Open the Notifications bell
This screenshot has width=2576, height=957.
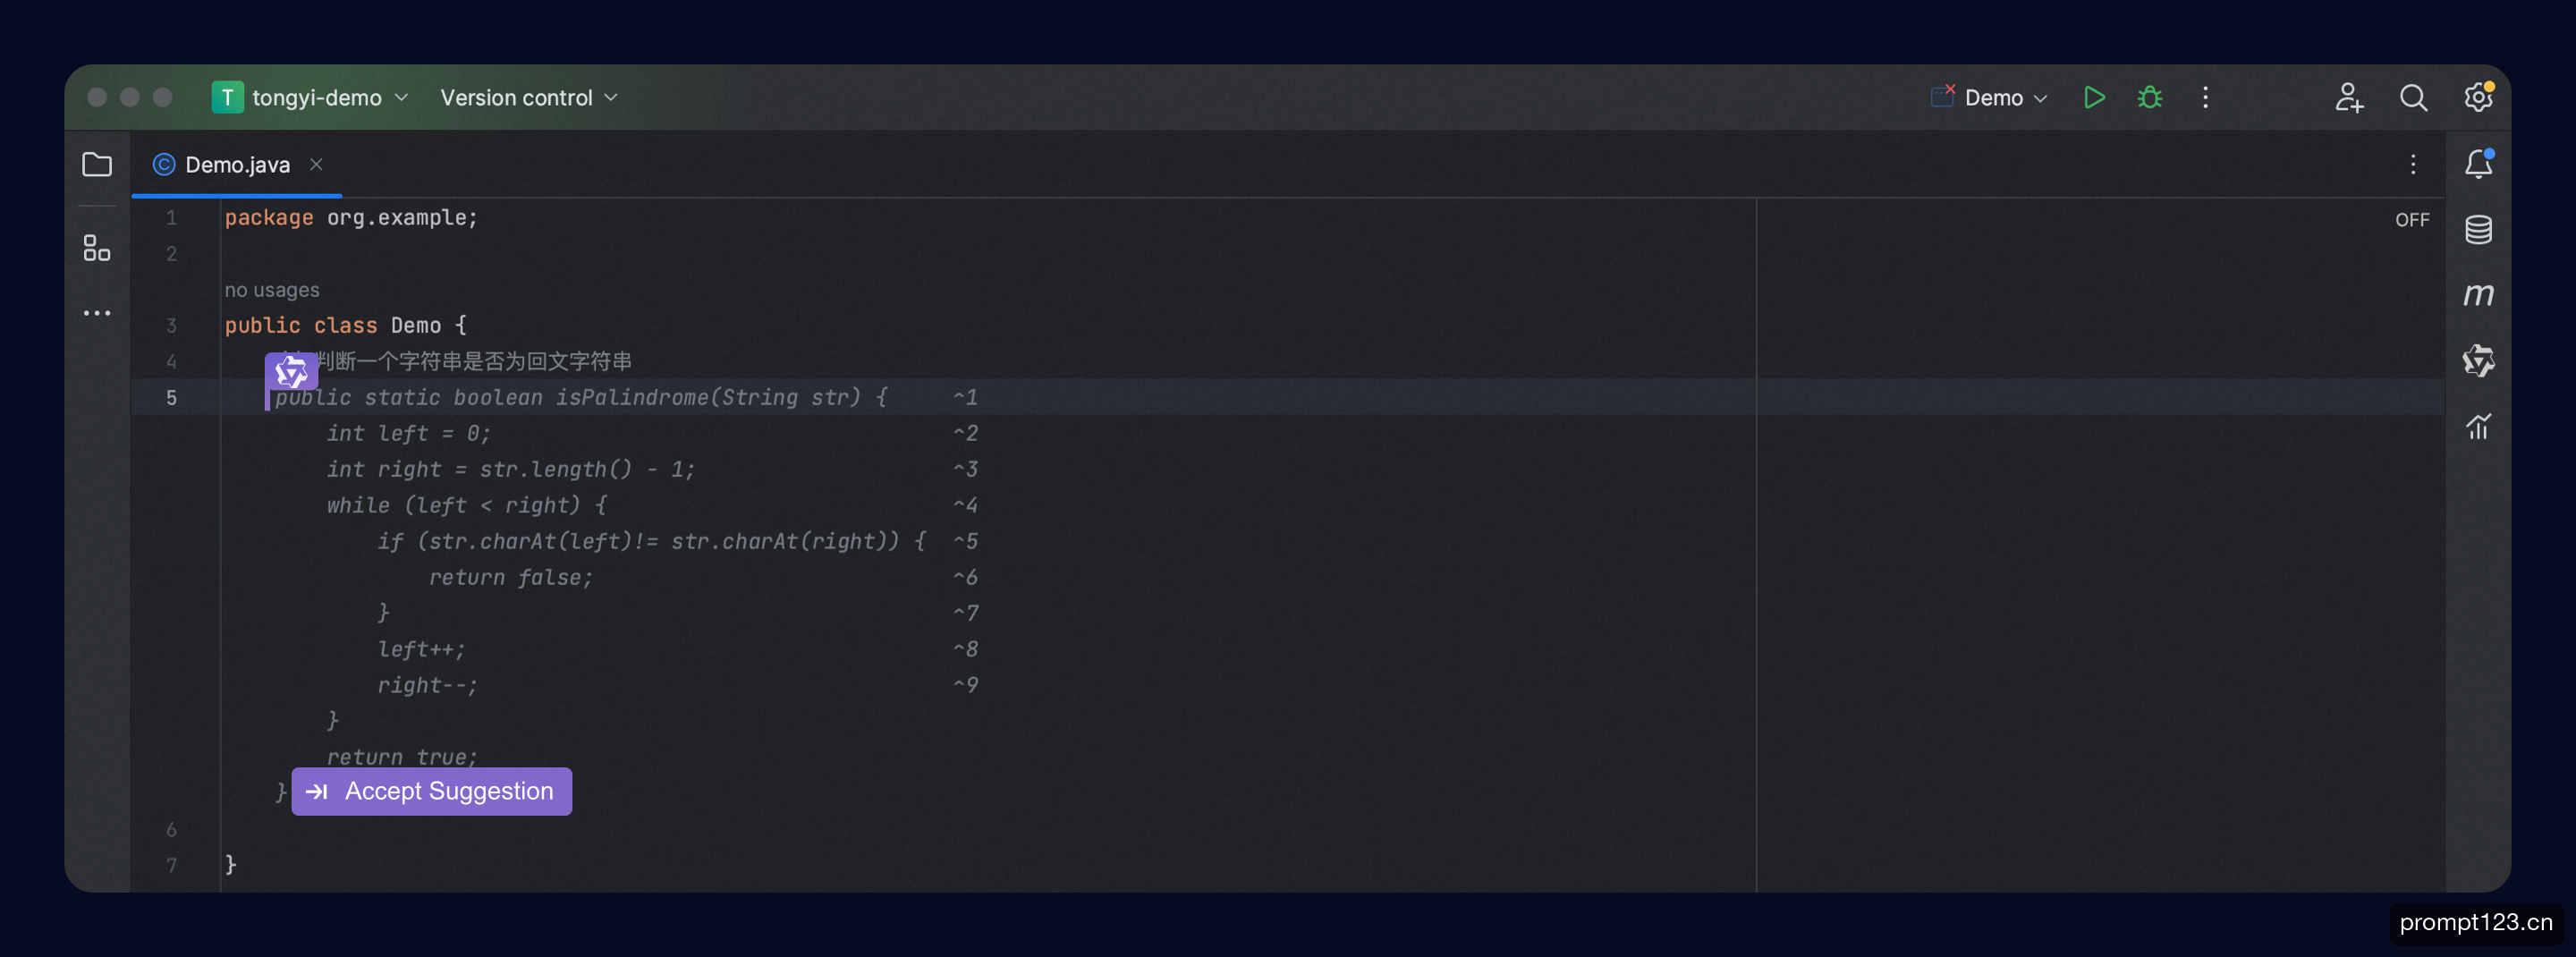[x=2478, y=164]
